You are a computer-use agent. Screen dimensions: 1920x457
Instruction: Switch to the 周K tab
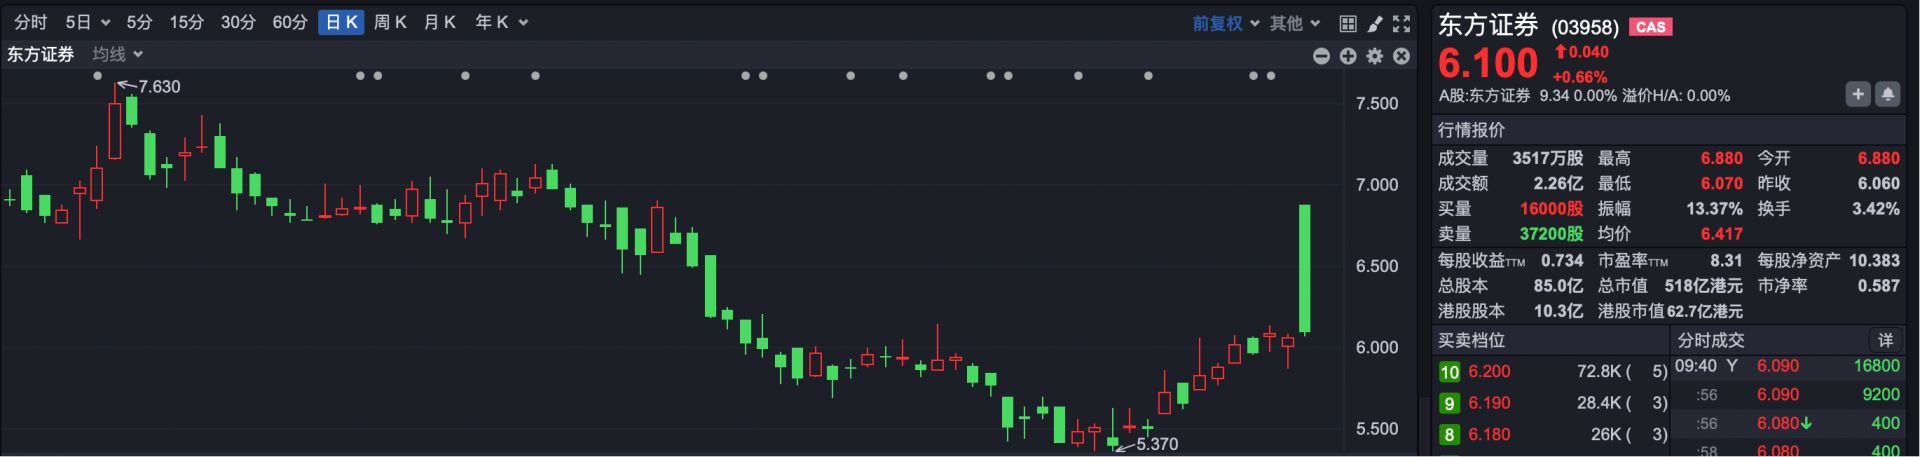[390, 22]
